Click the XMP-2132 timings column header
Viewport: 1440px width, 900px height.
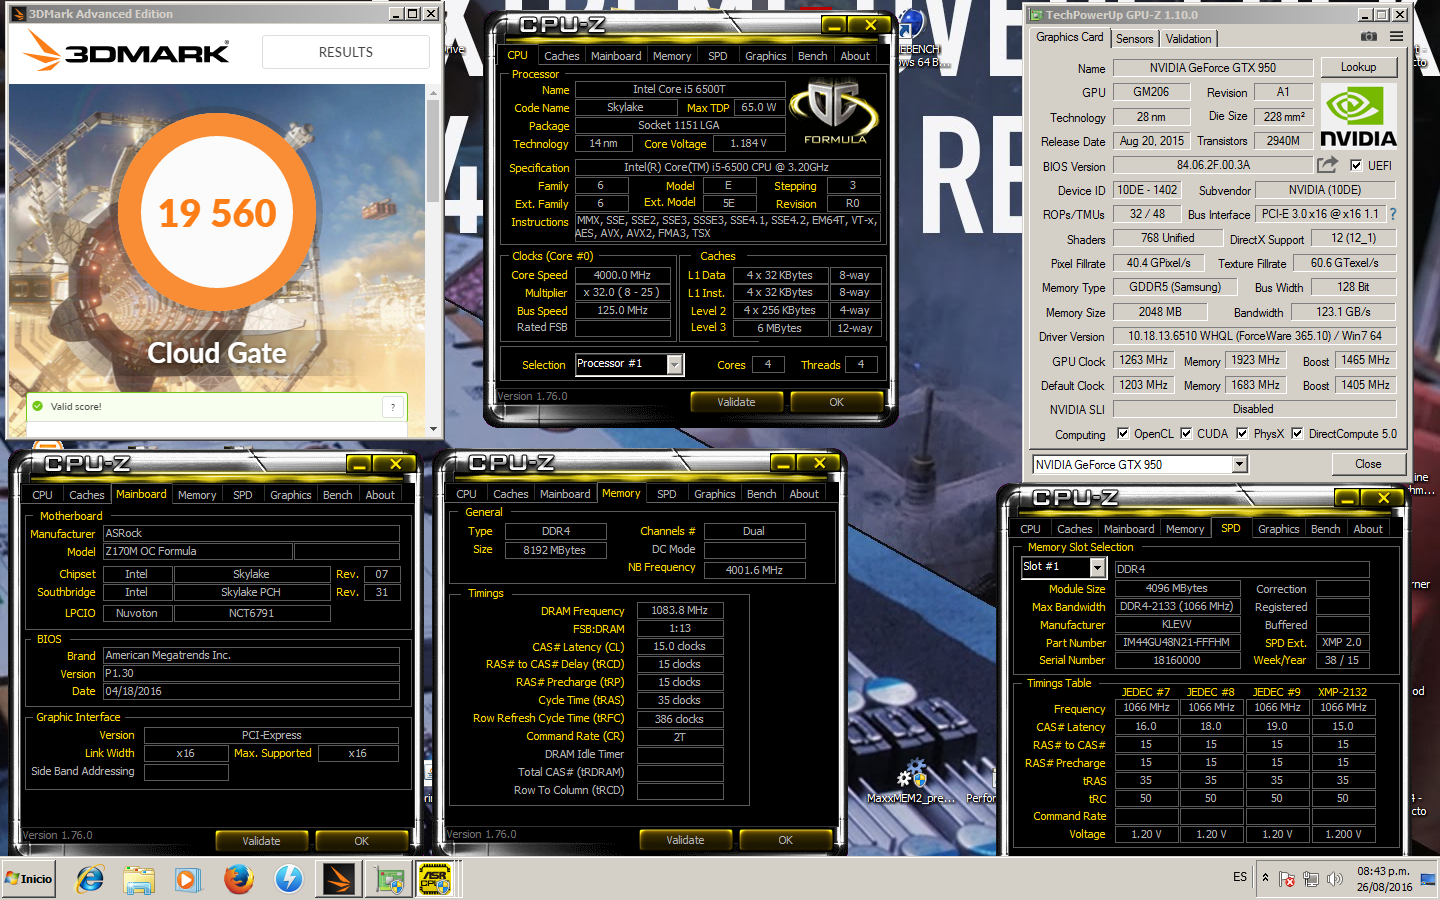(1342, 692)
